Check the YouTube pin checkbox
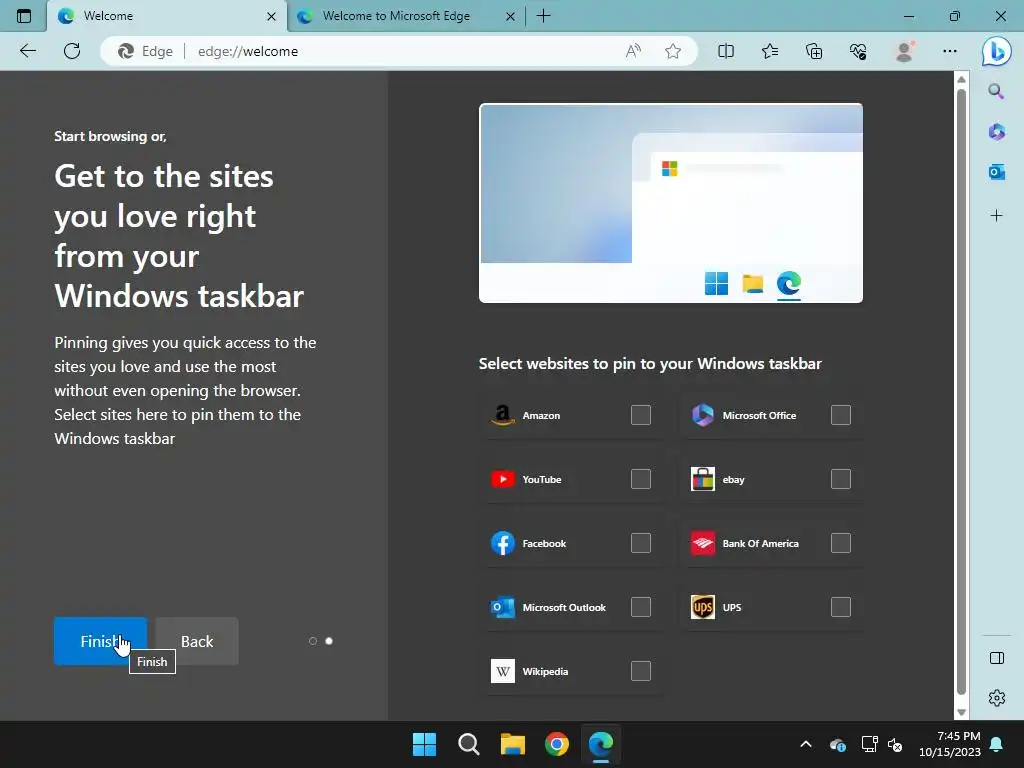This screenshot has width=1024, height=768. 641,479
